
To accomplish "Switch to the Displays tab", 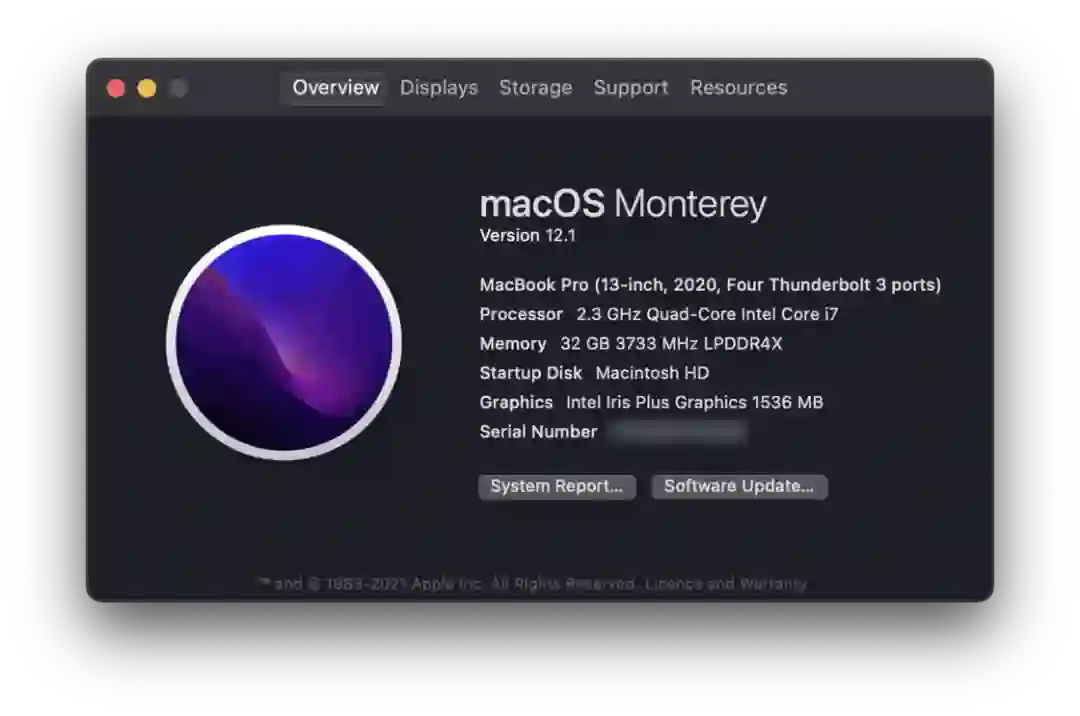I will [439, 87].
